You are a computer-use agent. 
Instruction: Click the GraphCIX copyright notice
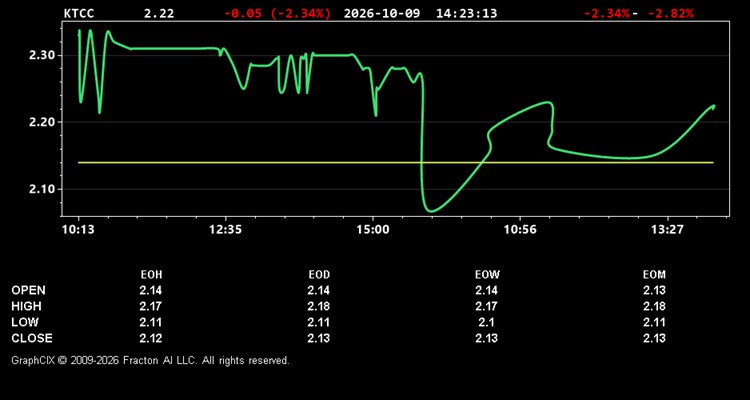point(150,360)
